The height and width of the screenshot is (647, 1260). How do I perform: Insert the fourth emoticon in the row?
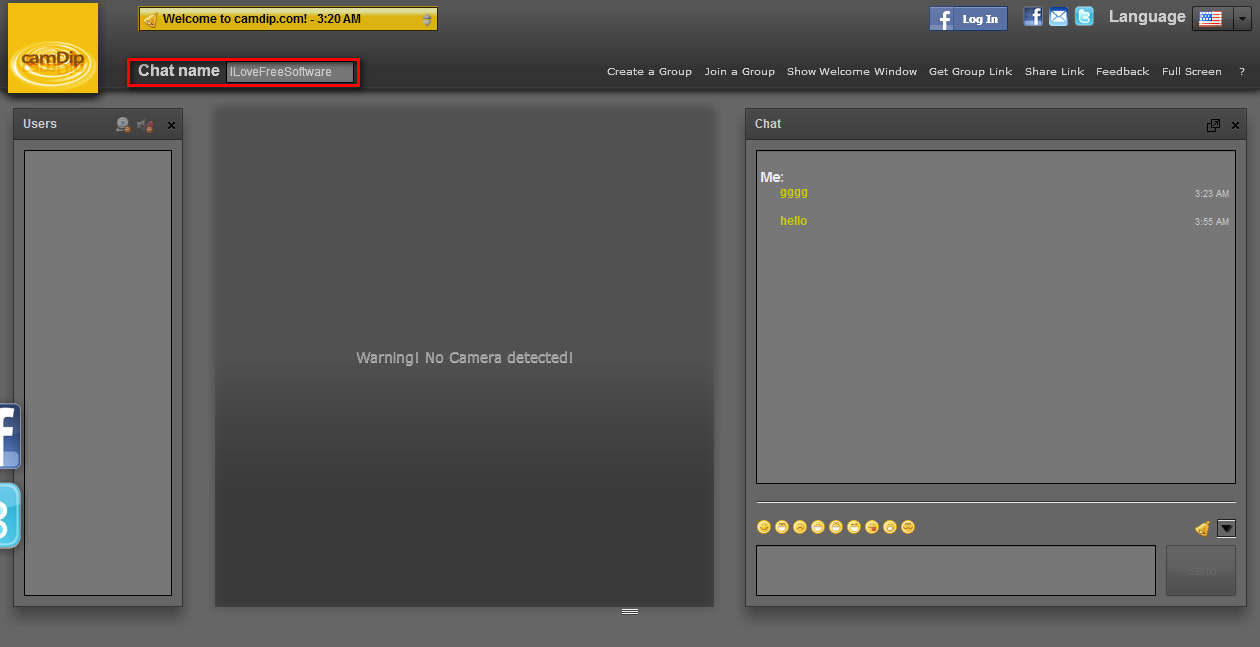(x=818, y=527)
